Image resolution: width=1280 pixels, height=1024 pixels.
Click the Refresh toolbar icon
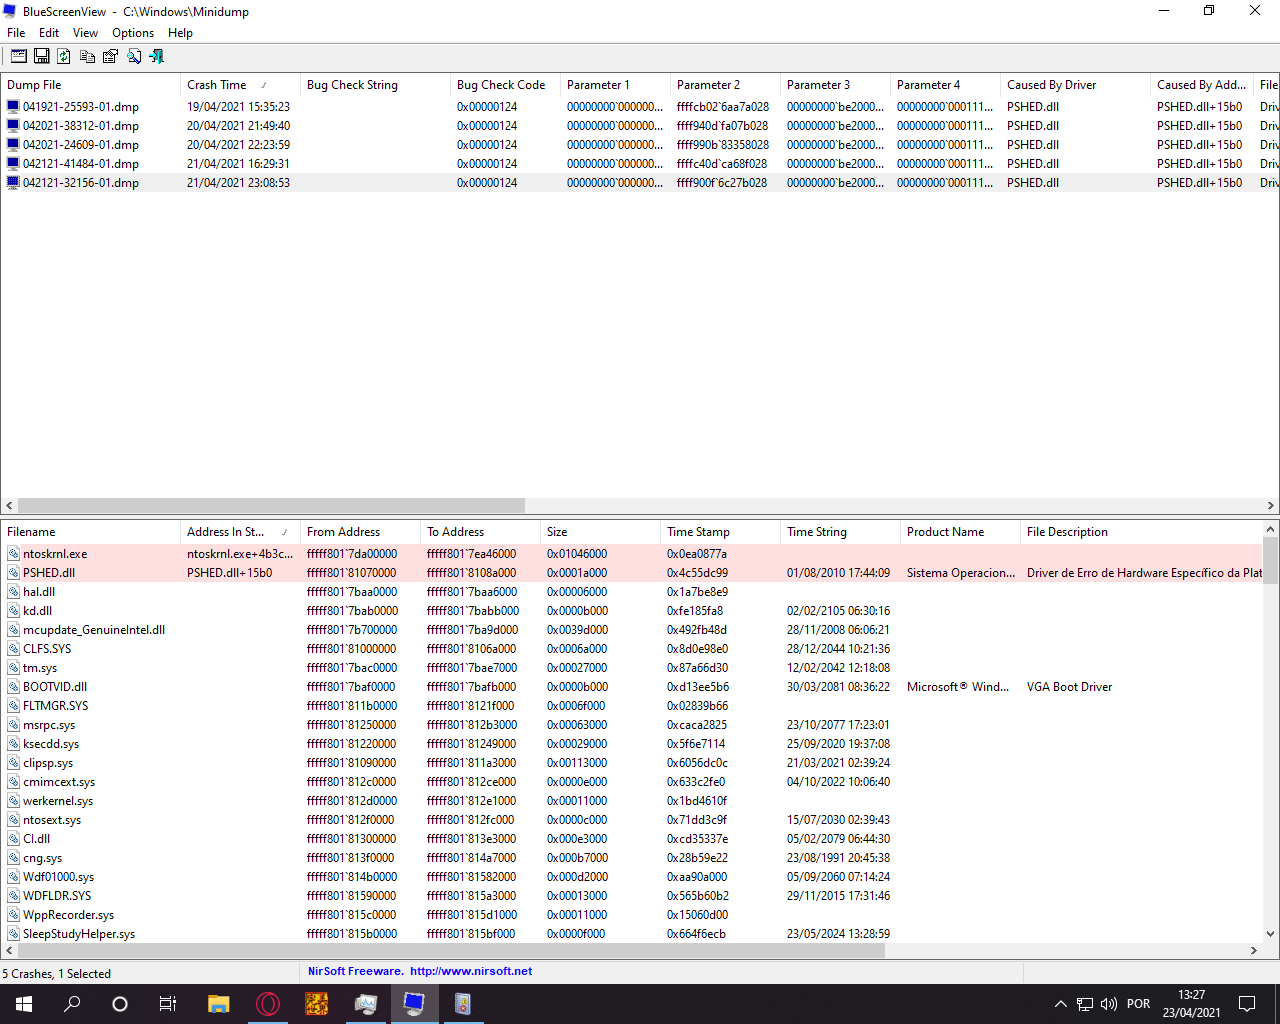click(64, 57)
